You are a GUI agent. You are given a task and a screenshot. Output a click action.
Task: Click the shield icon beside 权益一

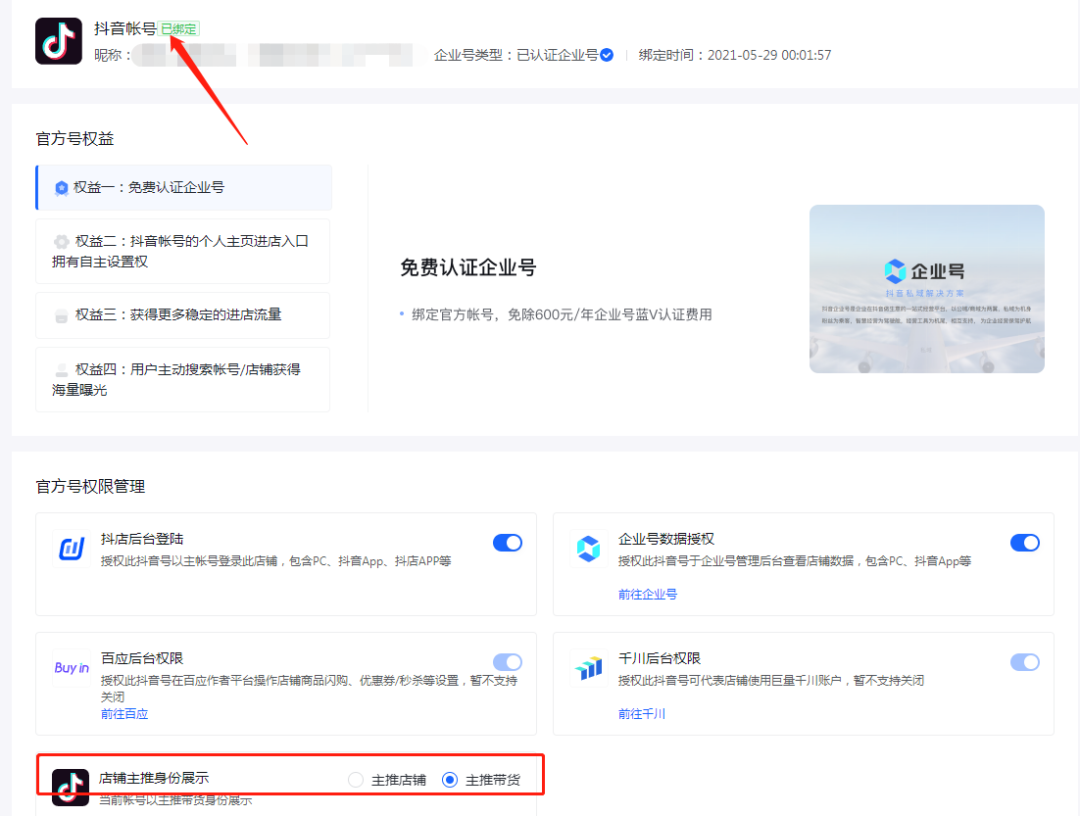point(61,188)
